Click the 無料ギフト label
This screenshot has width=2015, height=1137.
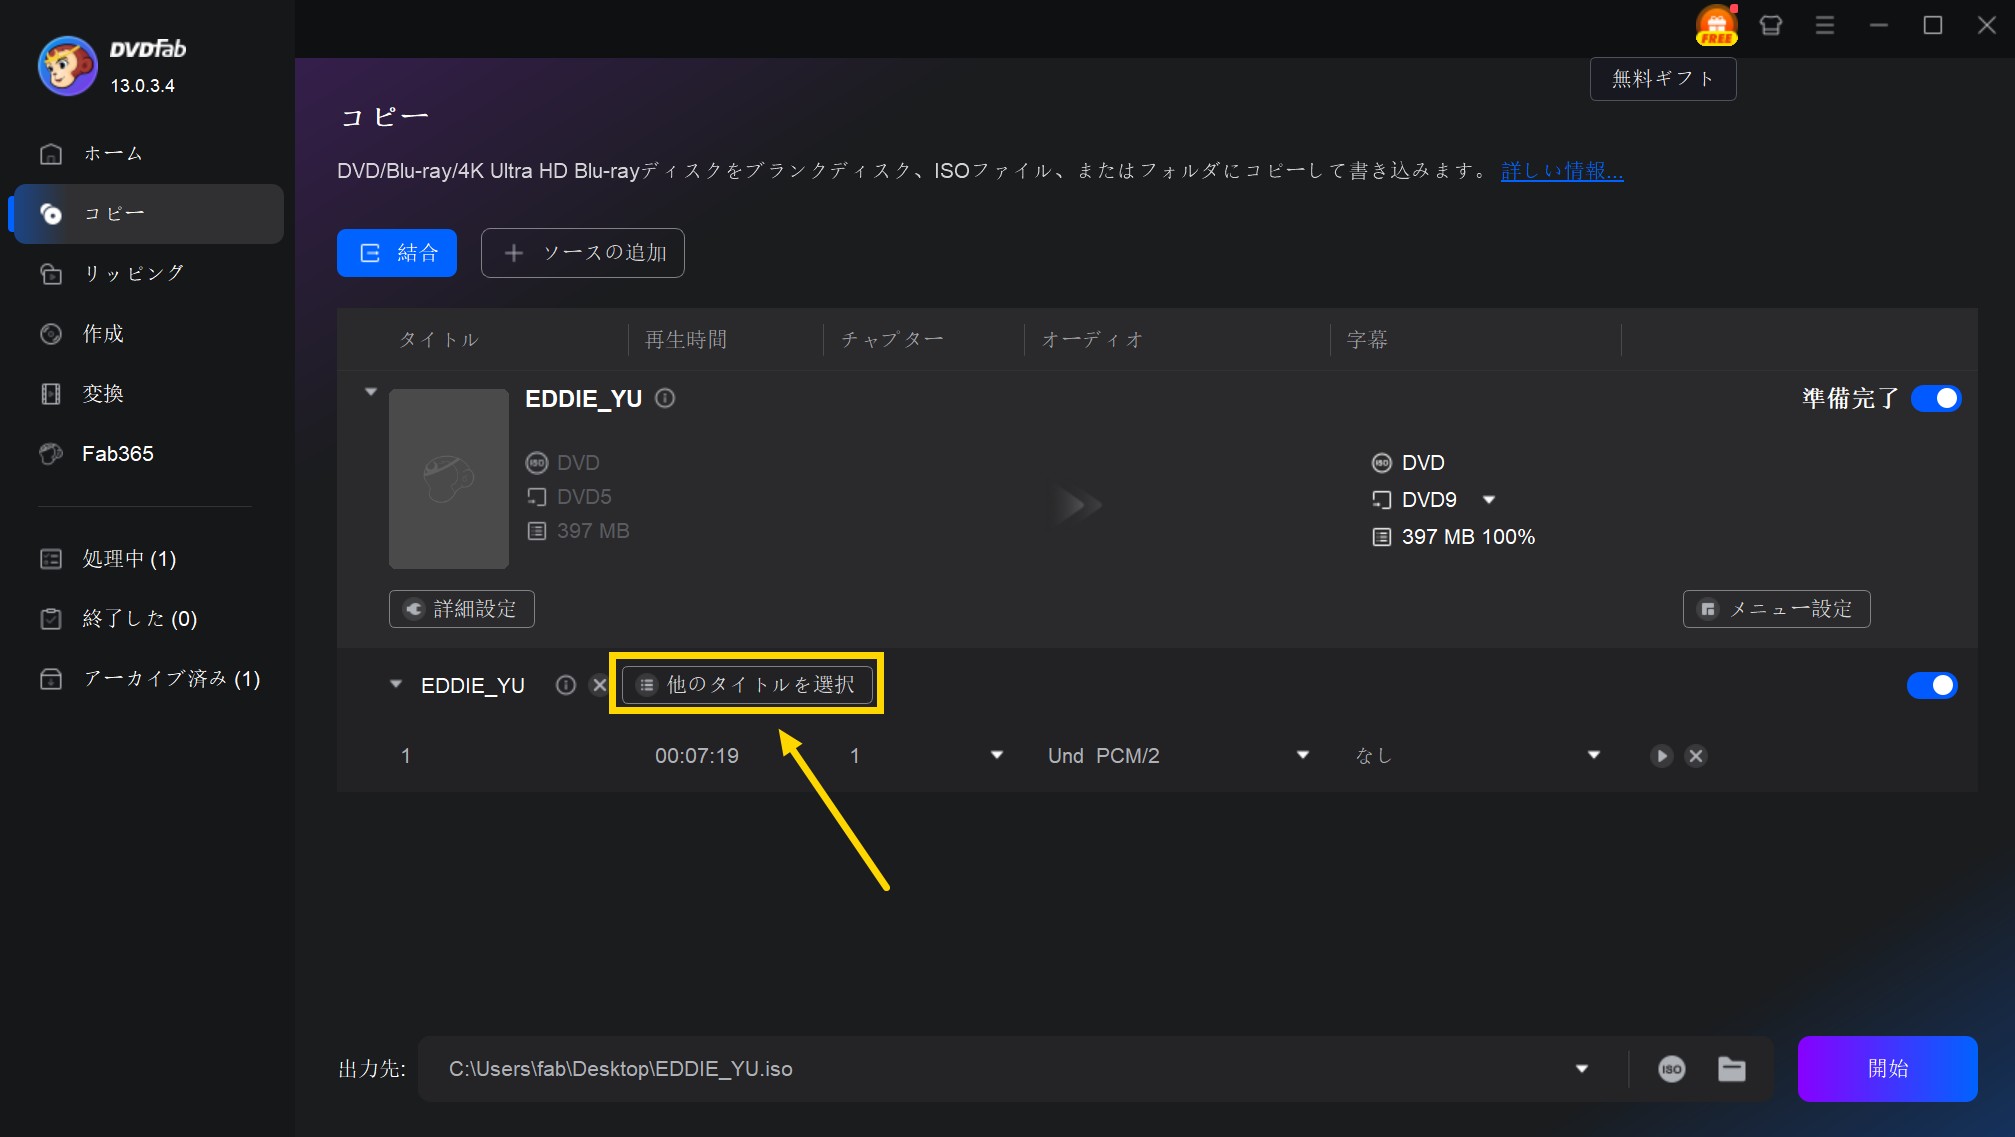pyautogui.click(x=1663, y=79)
